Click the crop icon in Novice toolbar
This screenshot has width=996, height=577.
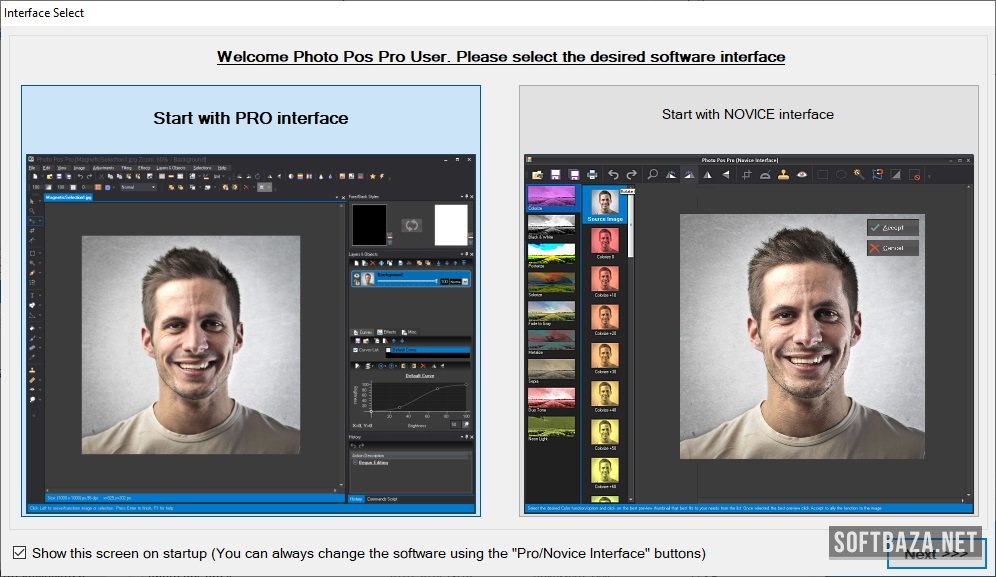click(746, 174)
